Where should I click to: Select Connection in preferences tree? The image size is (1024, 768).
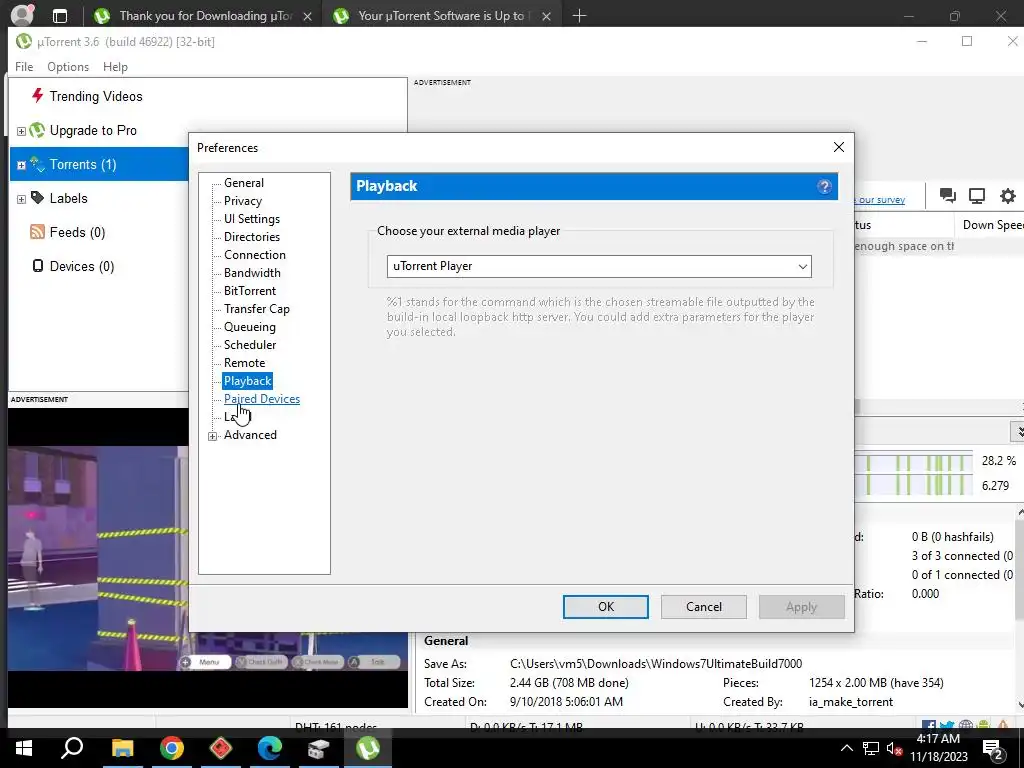[x=255, y=255]
